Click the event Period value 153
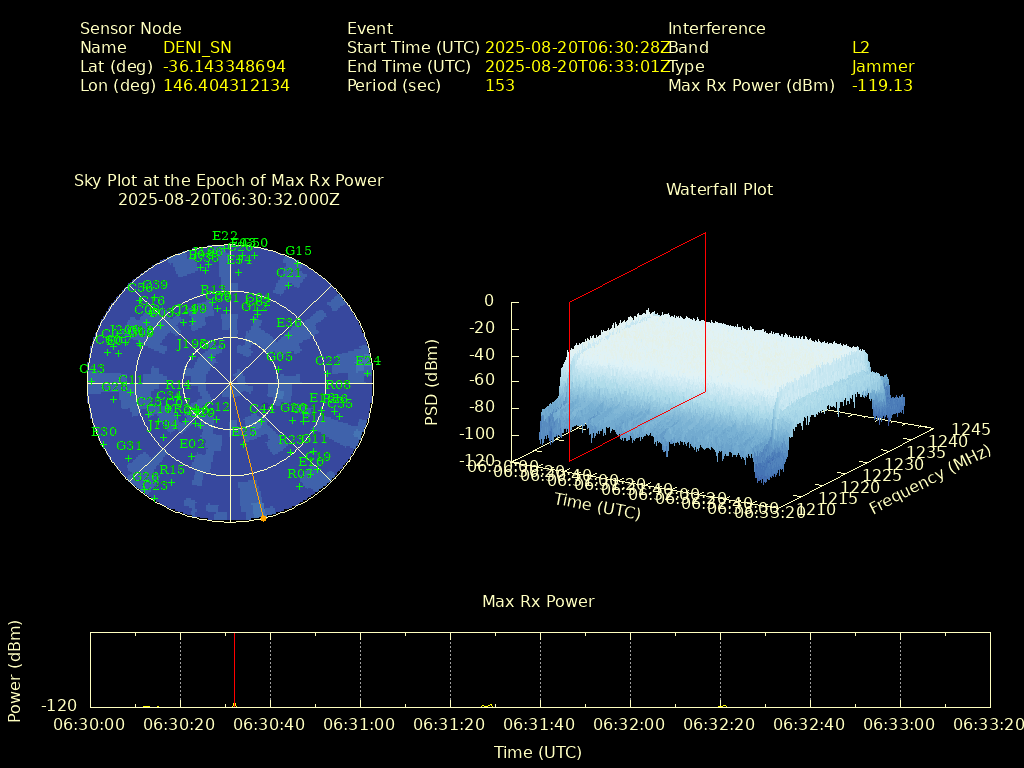This screenshot has width=1024, height=768. [499, 85]
